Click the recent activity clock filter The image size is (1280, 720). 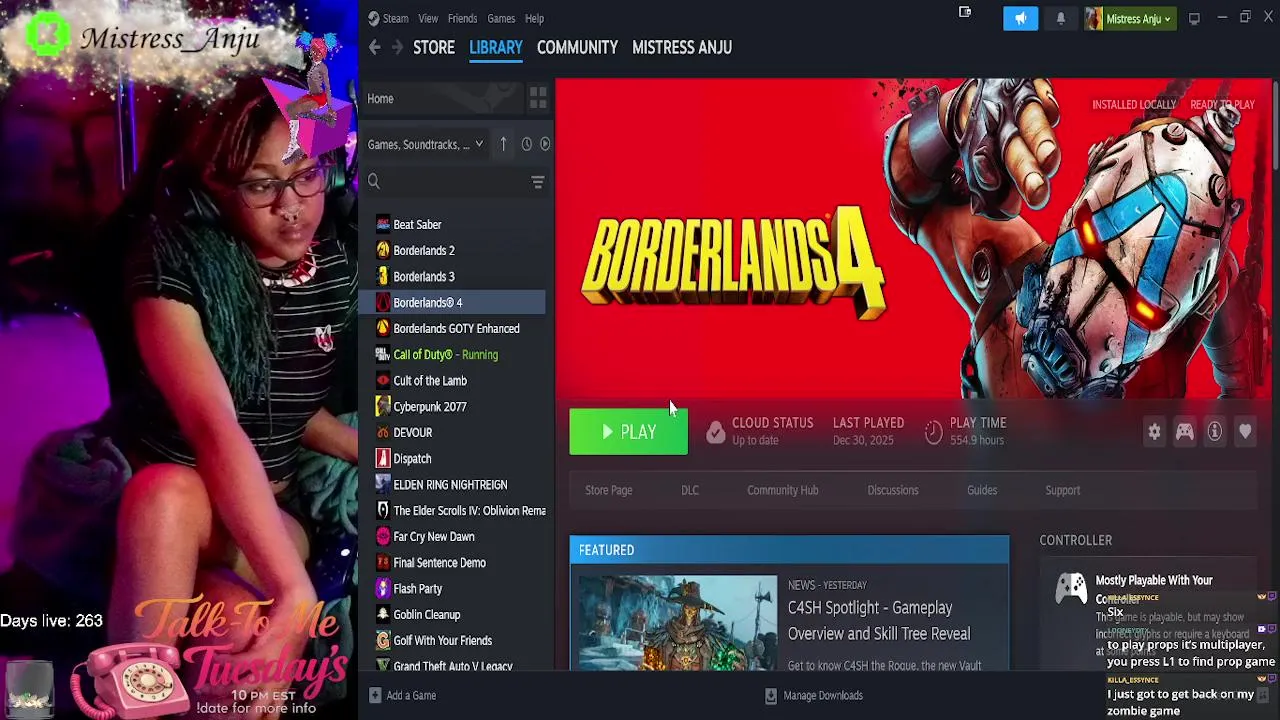coord(526,144)
